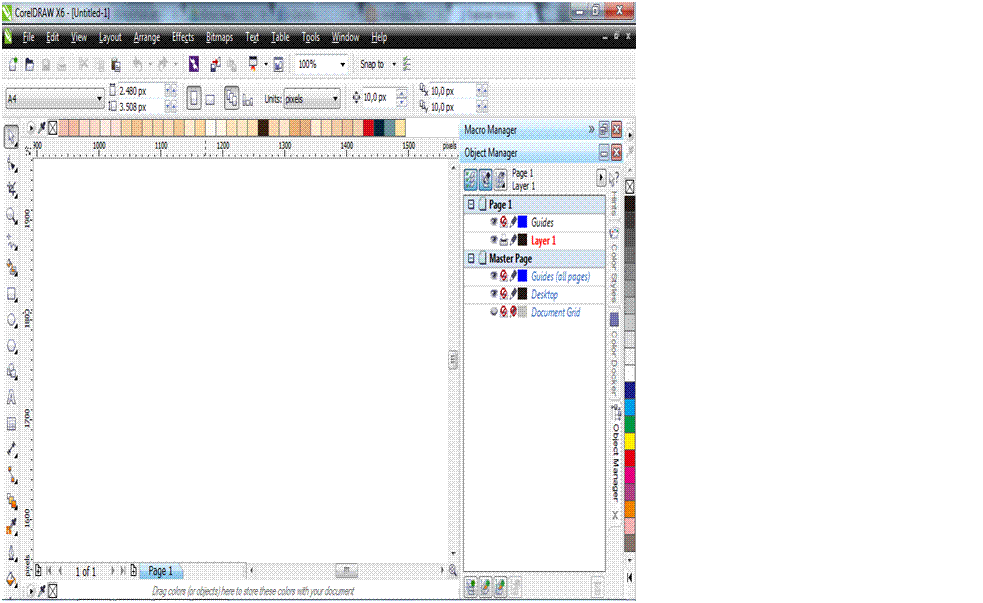The width and height of the screenshot is (983, 603).
Task: Open the A4 page size dropdown
Action: tap(99, 99)
